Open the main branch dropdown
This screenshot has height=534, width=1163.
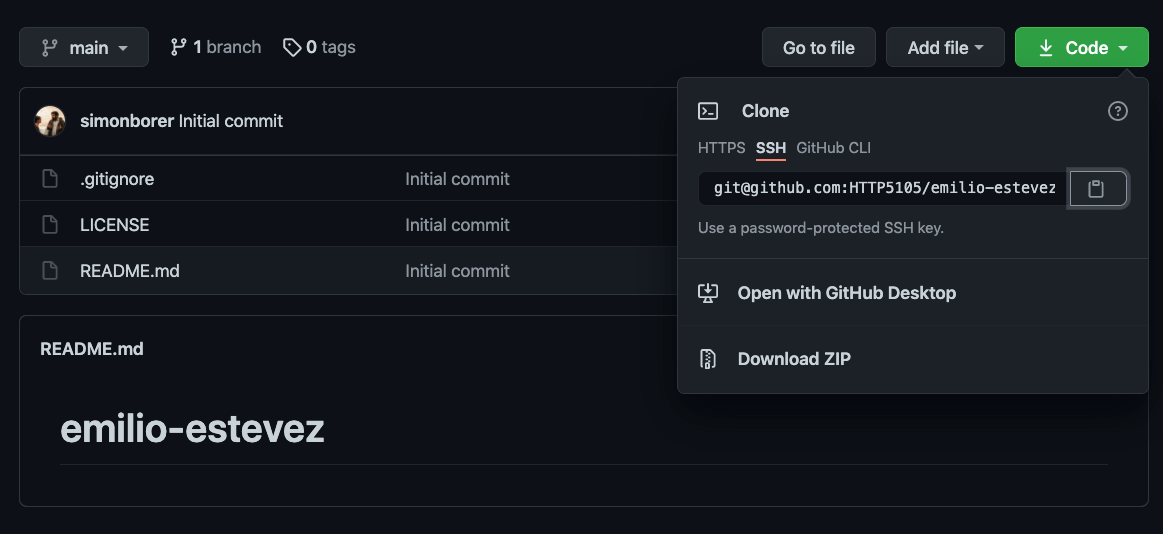pyautogui.click(x=84, y=47)
